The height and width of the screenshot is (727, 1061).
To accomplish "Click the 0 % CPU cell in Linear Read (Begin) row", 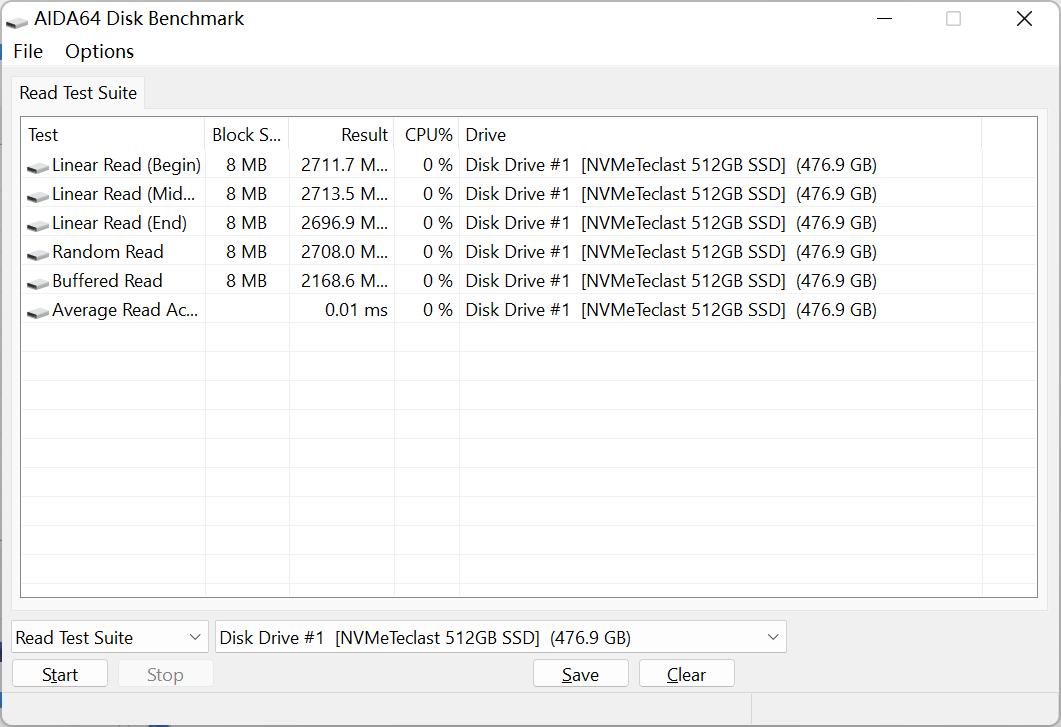I will click(438, 164).
